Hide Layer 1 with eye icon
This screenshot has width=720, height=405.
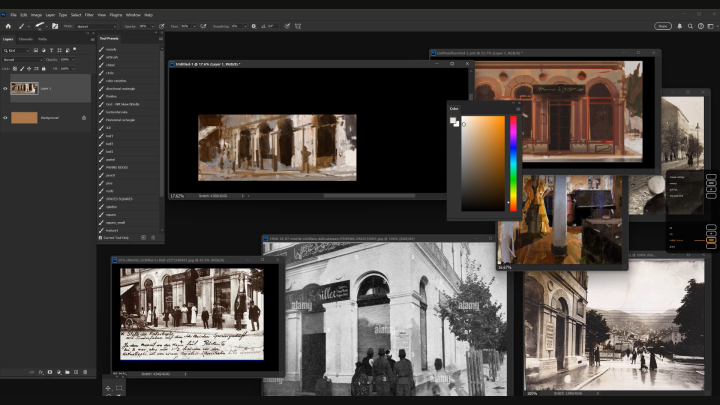tap(5, 88)
